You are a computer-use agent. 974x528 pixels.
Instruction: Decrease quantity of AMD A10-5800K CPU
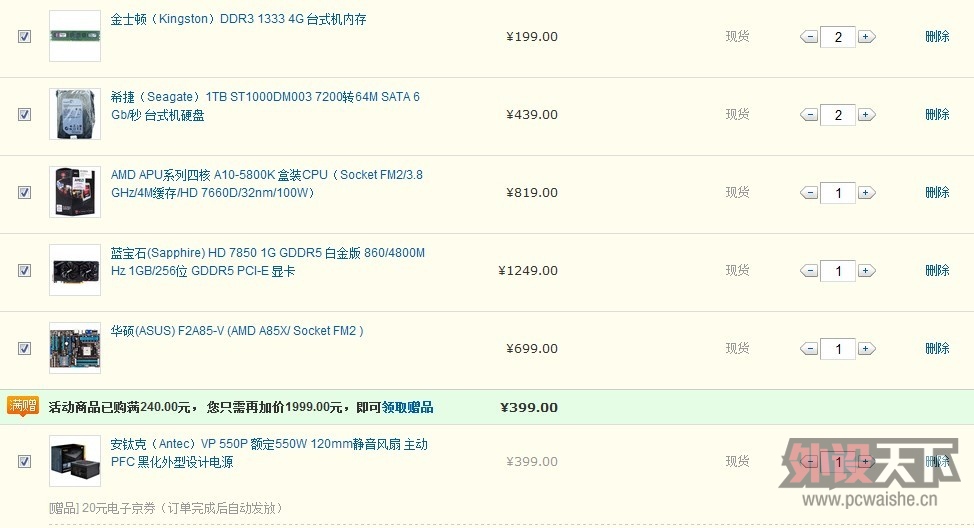pos(809,193)
